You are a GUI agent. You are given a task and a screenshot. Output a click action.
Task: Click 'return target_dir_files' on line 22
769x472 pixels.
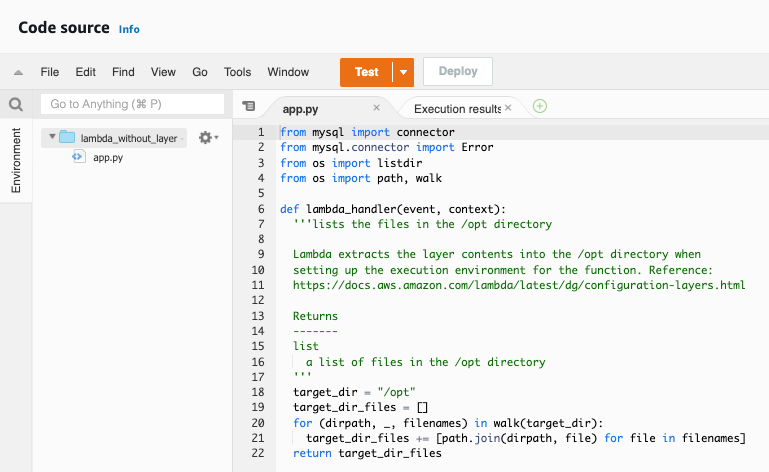[367, 453]
